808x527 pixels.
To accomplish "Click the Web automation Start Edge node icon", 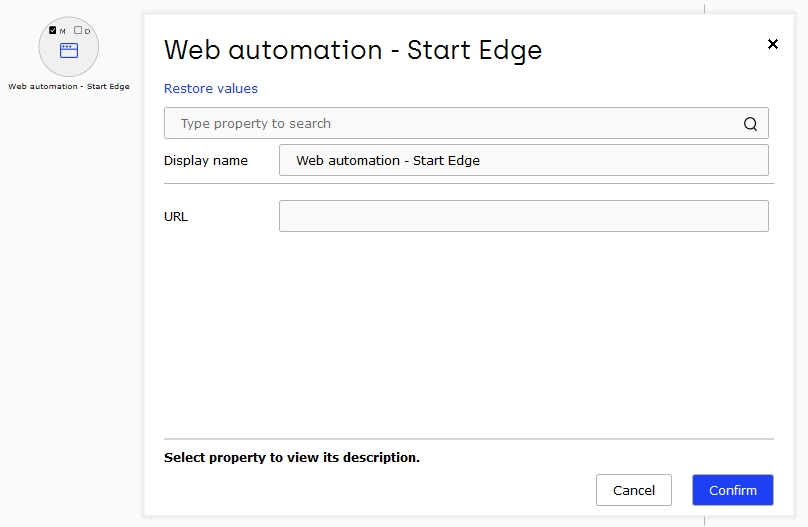I will point(69,50).
